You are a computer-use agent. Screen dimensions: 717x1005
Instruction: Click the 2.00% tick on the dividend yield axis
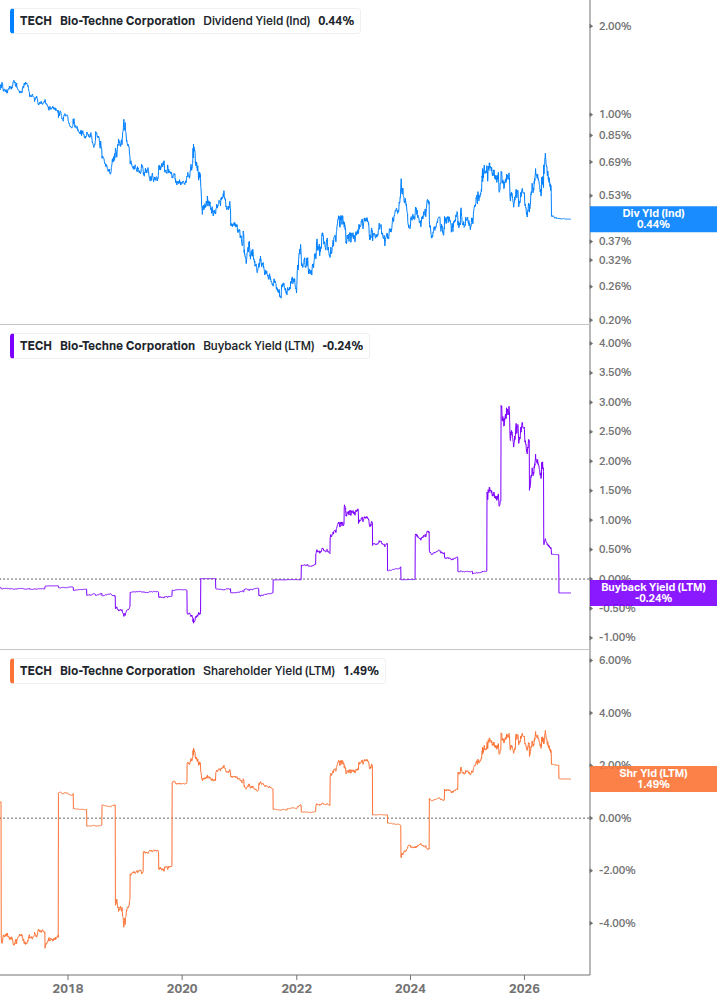pos(615,26)
